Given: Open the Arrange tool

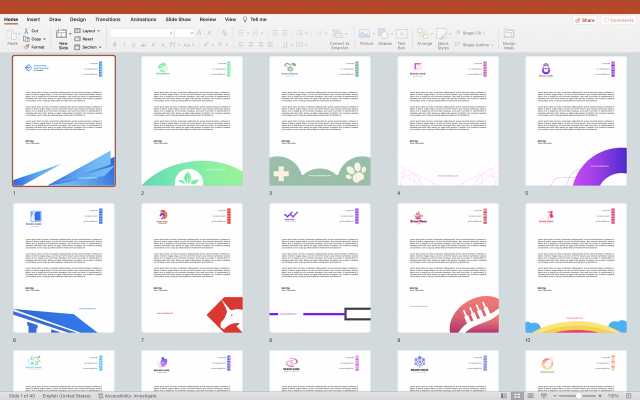Looking at the screenshot, I should (x=424, y=34).
